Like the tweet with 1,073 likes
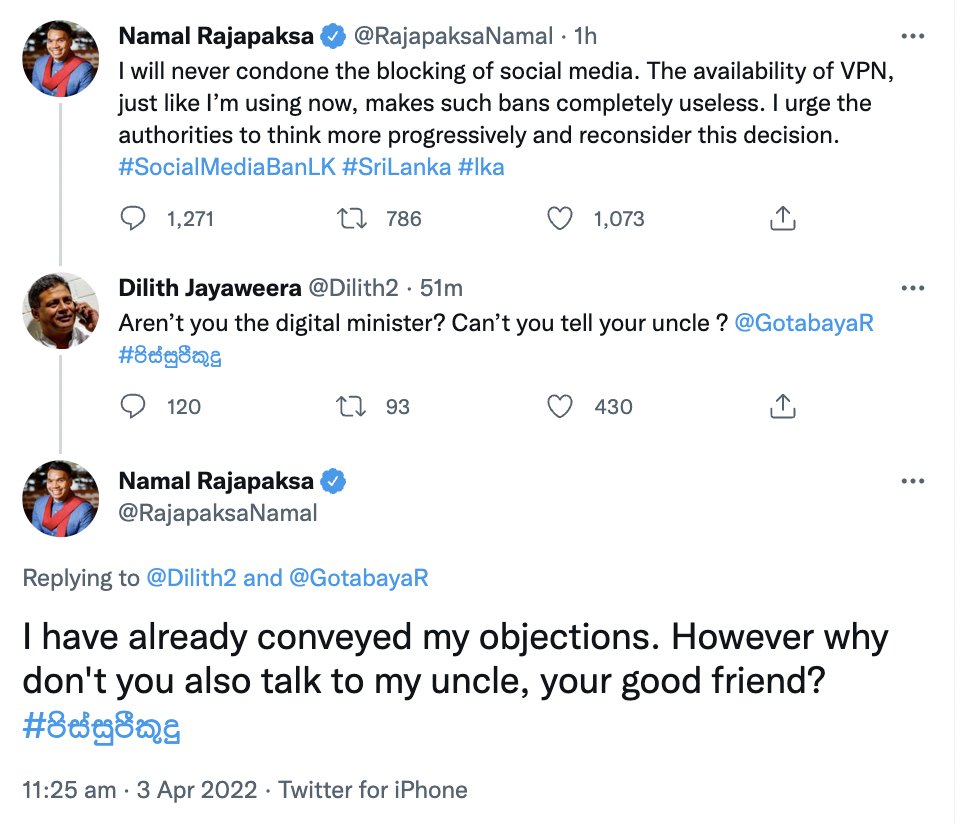Viewport: 966px width, 824px height. pos(562,218)
